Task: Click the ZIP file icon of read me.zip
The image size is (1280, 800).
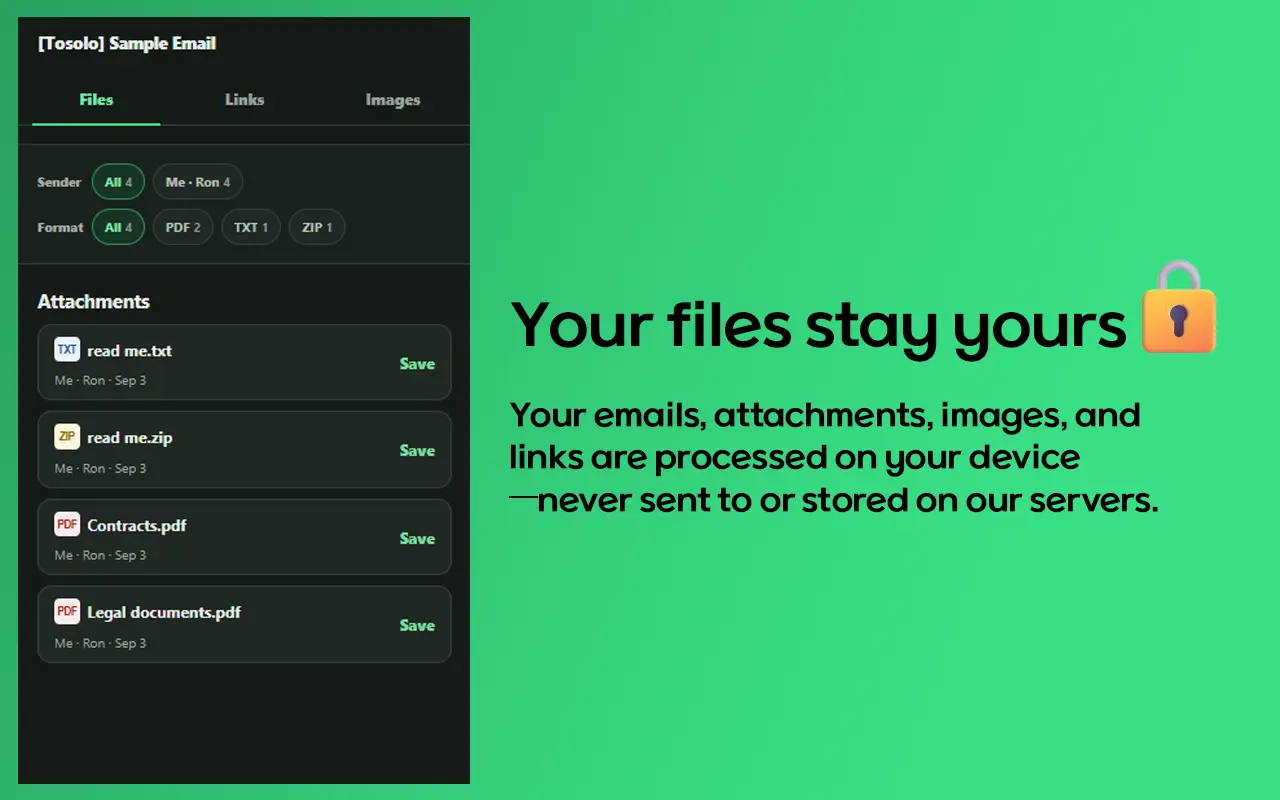Action: (67, 437)
